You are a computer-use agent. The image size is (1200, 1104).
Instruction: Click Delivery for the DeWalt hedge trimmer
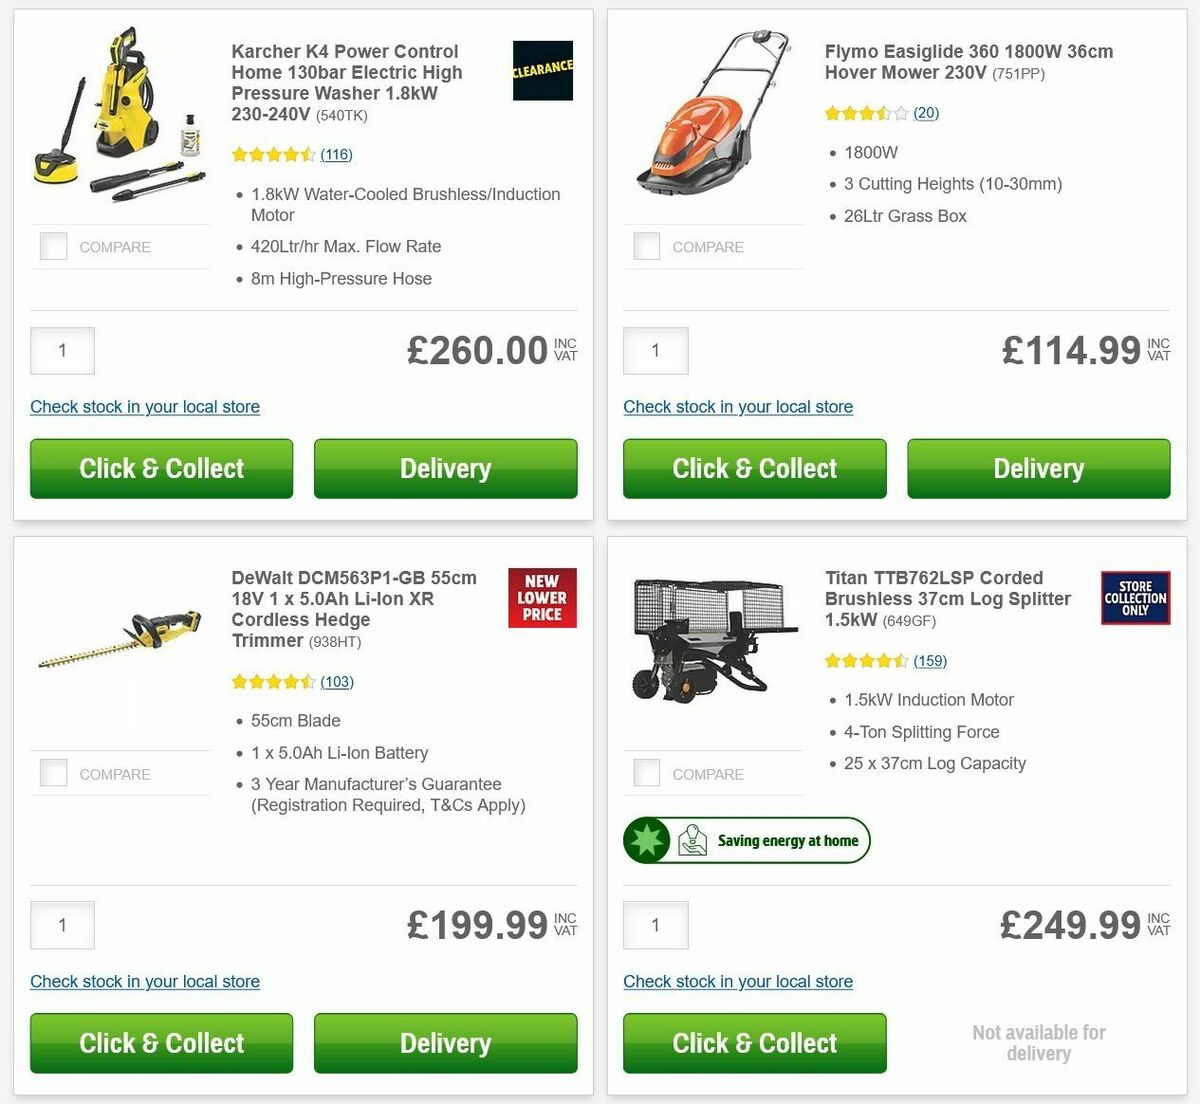[445, 1043]
